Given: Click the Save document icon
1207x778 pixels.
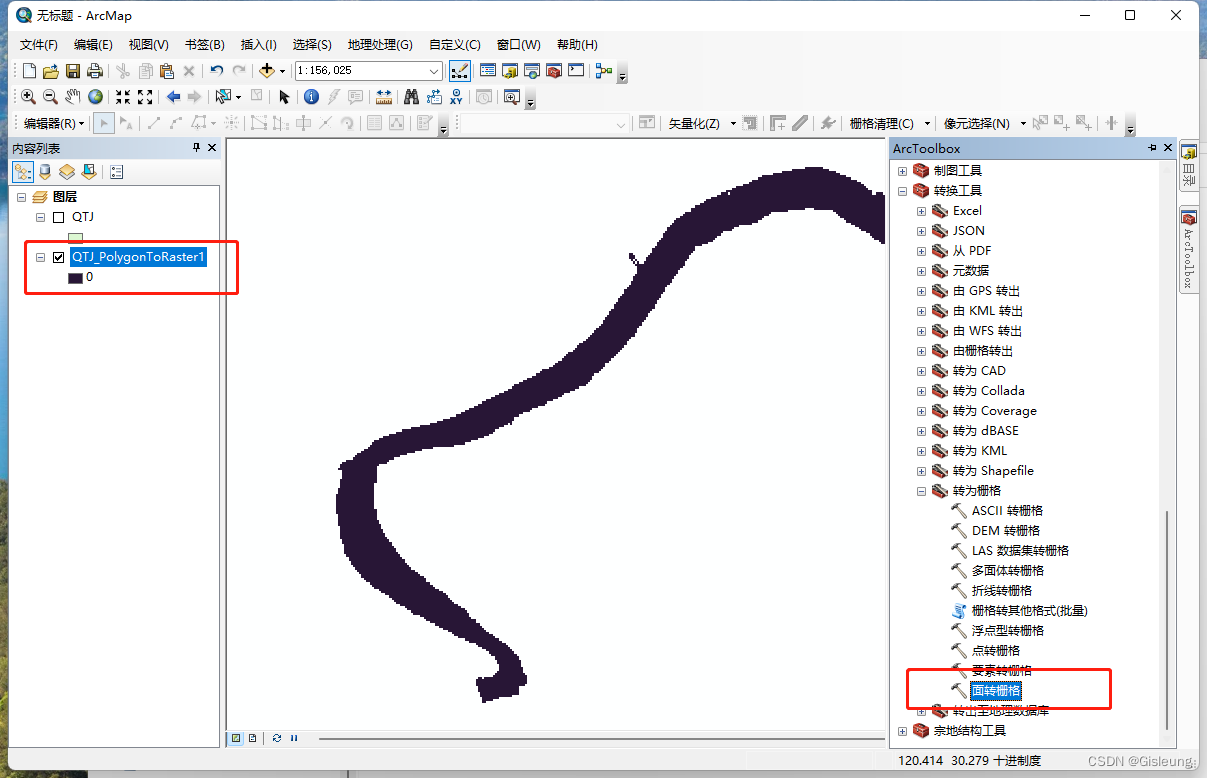Looking at the screenshot, I should pyautogui.click(x=73, y=71).
